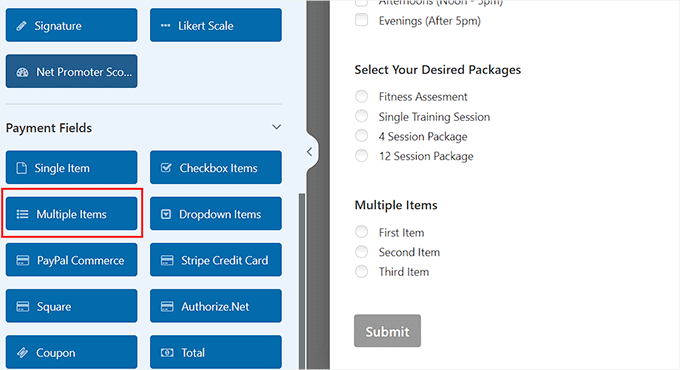680x370 pixels.
Task: Select the Single Training Session option
Action: coord(361,116)
